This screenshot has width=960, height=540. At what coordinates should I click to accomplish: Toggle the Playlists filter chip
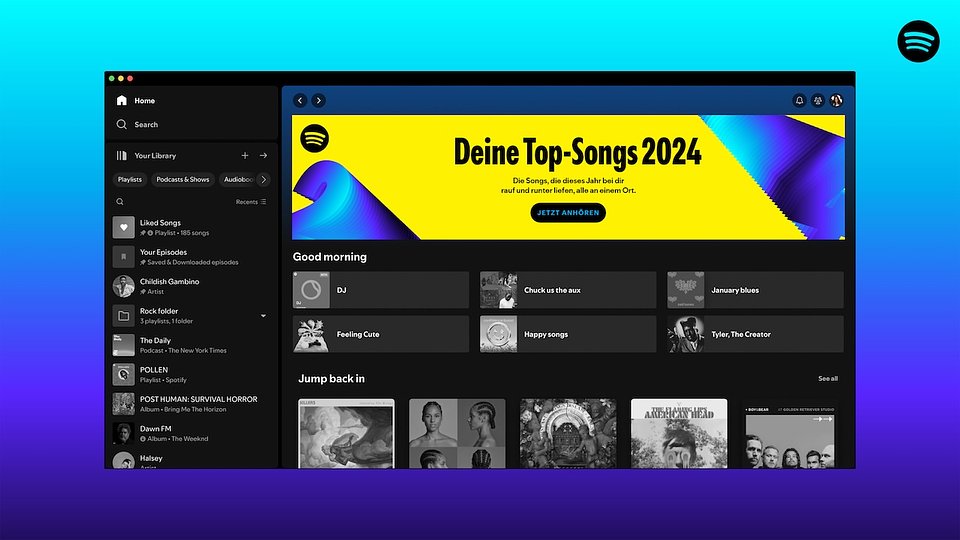coord(130,180)
